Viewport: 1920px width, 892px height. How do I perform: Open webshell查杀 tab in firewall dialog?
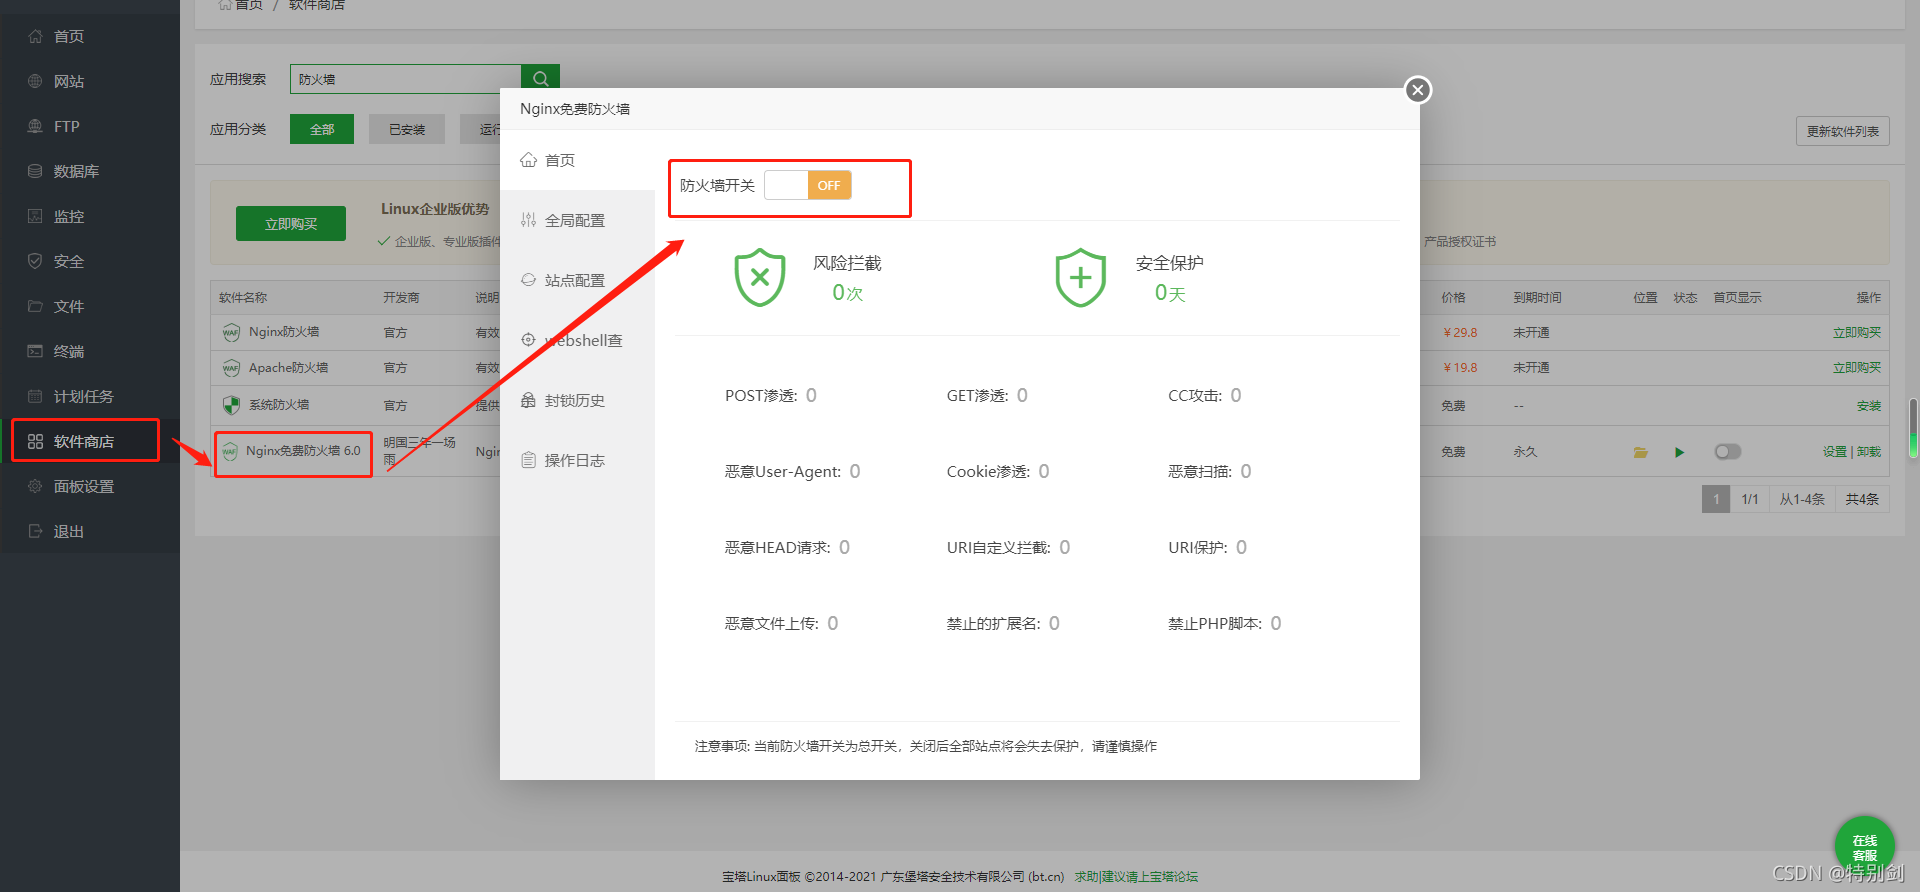point(577,340)
